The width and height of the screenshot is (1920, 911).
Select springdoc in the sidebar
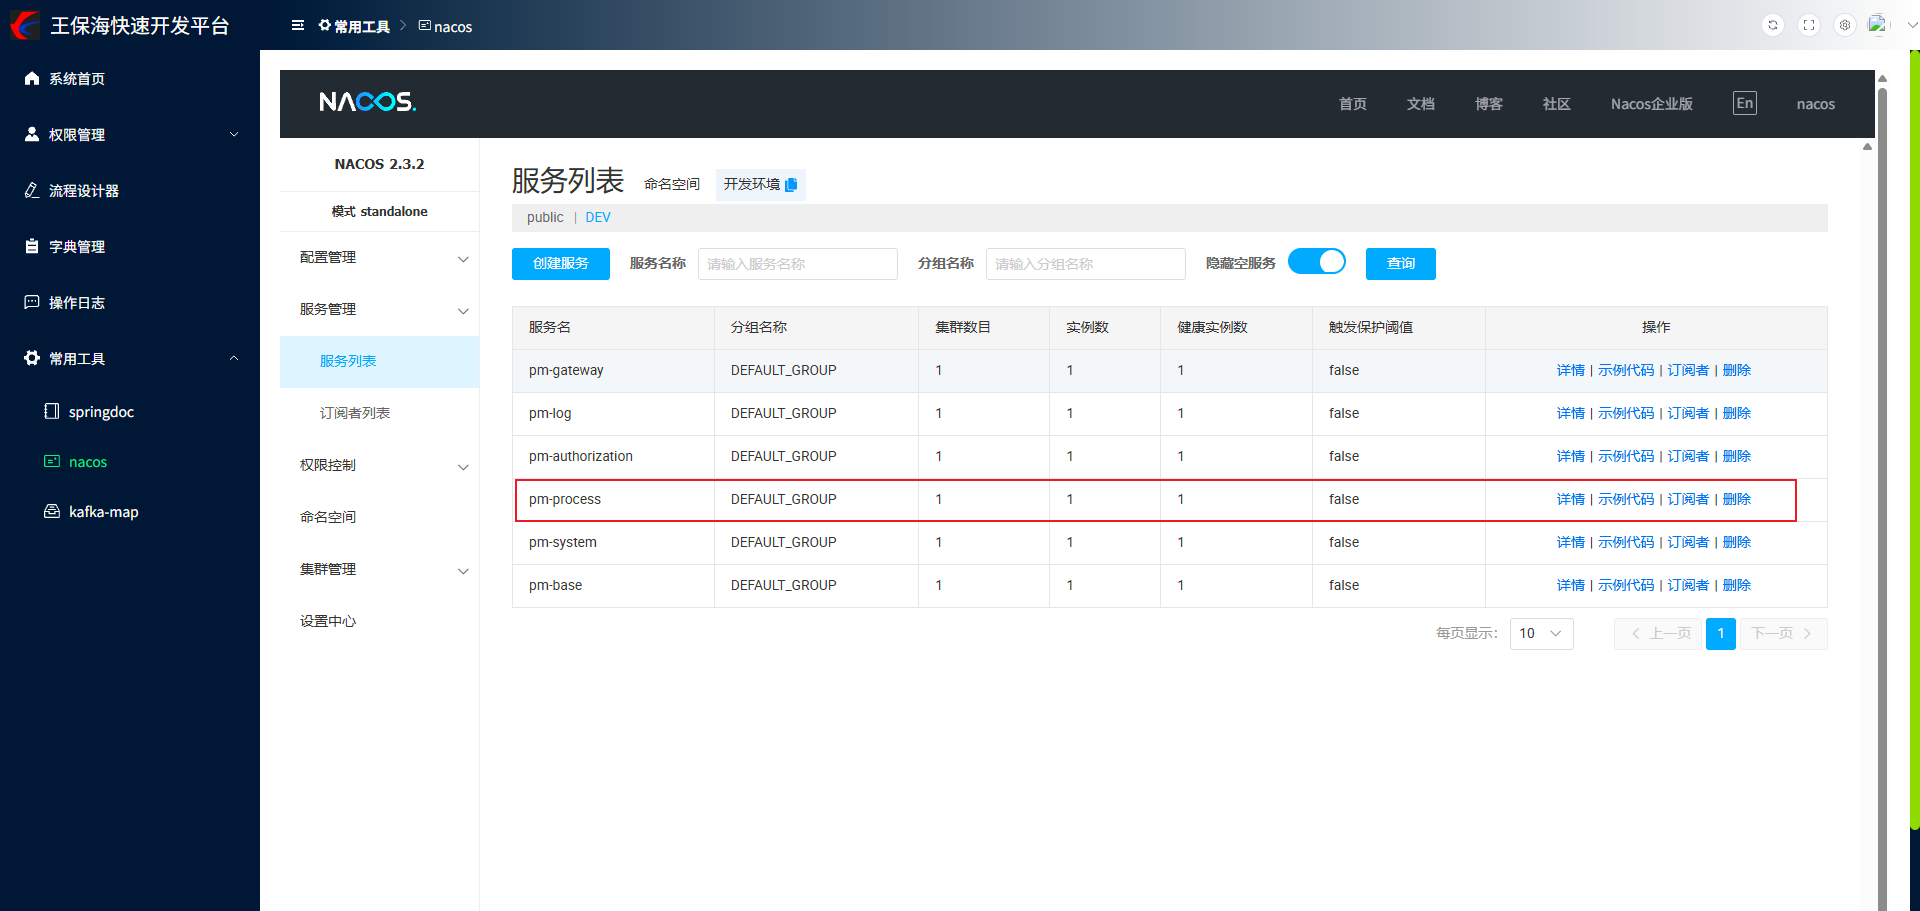130,411
